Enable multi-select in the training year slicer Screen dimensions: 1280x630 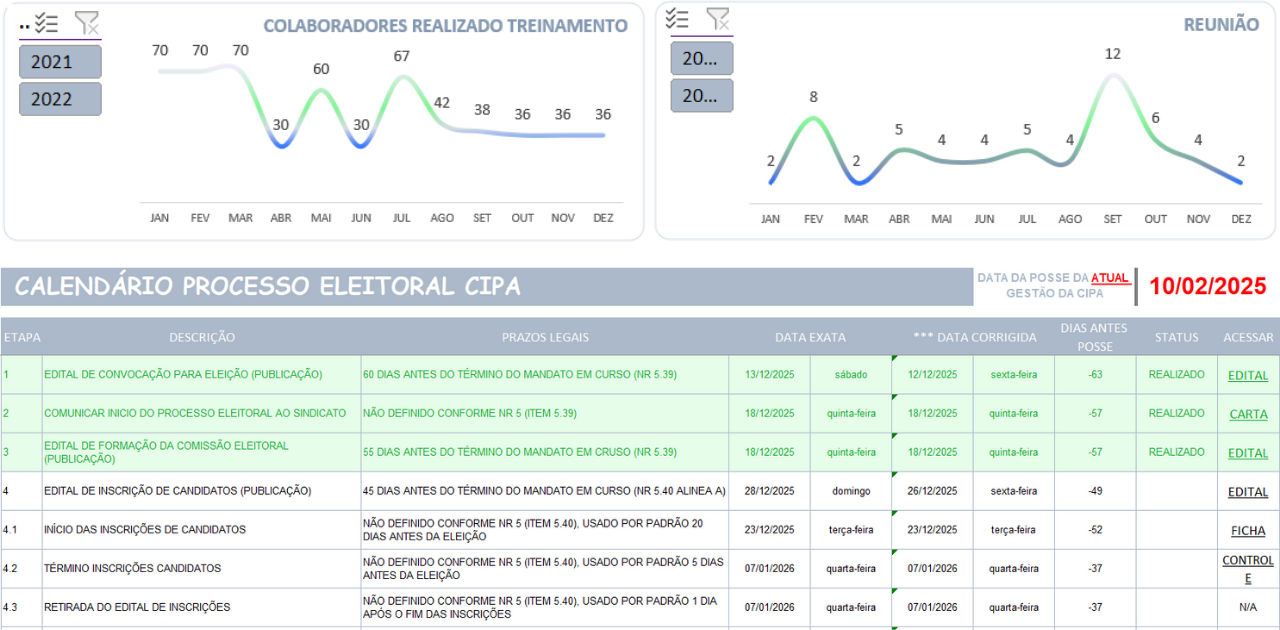(46, 23)
